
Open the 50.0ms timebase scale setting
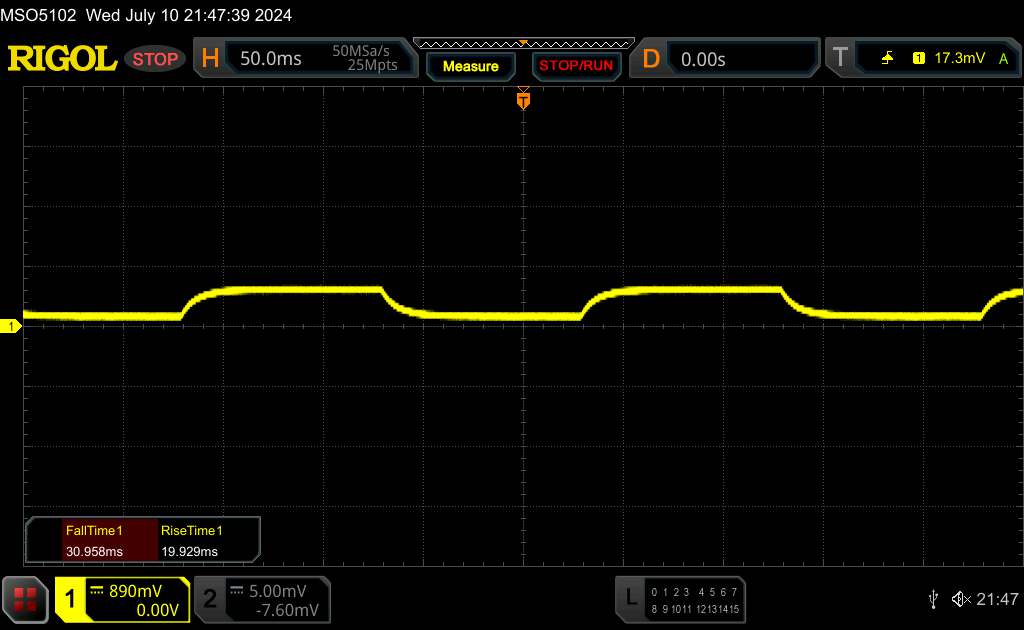(271, 59)
